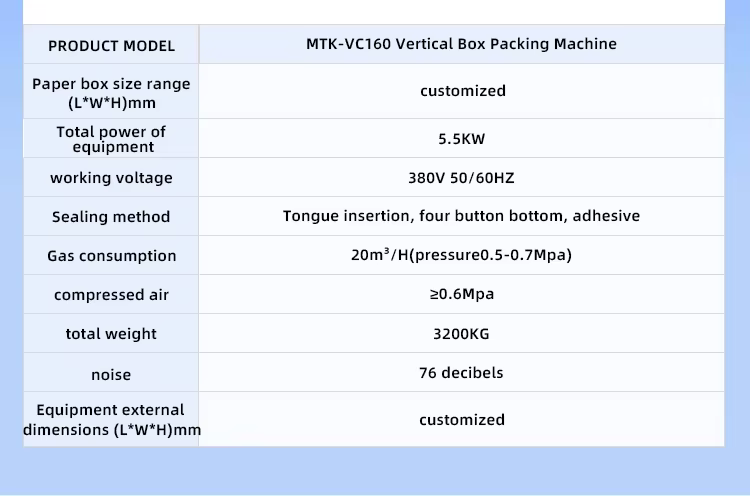Screen dimensions: 750x496
Task: Select the 3200KG weight value
Action: 462,334
